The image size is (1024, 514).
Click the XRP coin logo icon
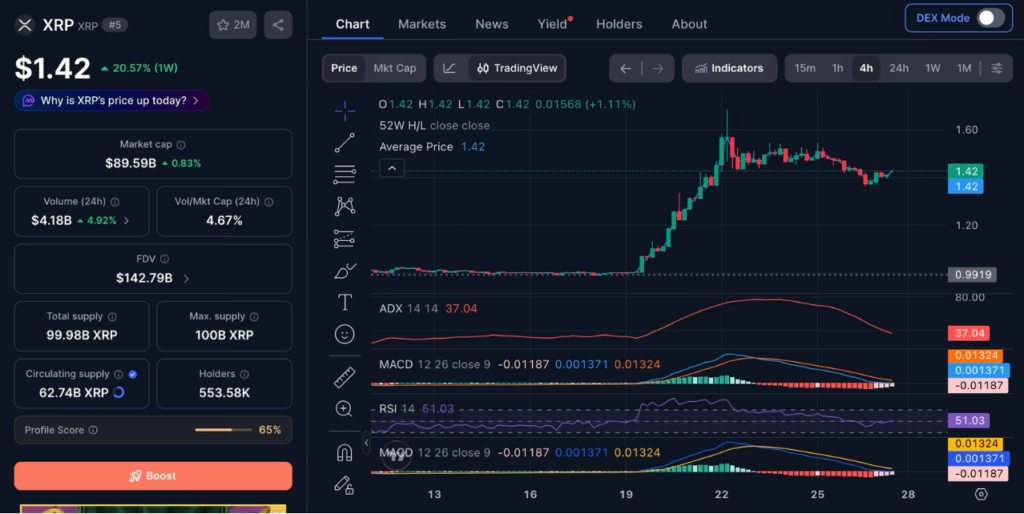(25, 25)
